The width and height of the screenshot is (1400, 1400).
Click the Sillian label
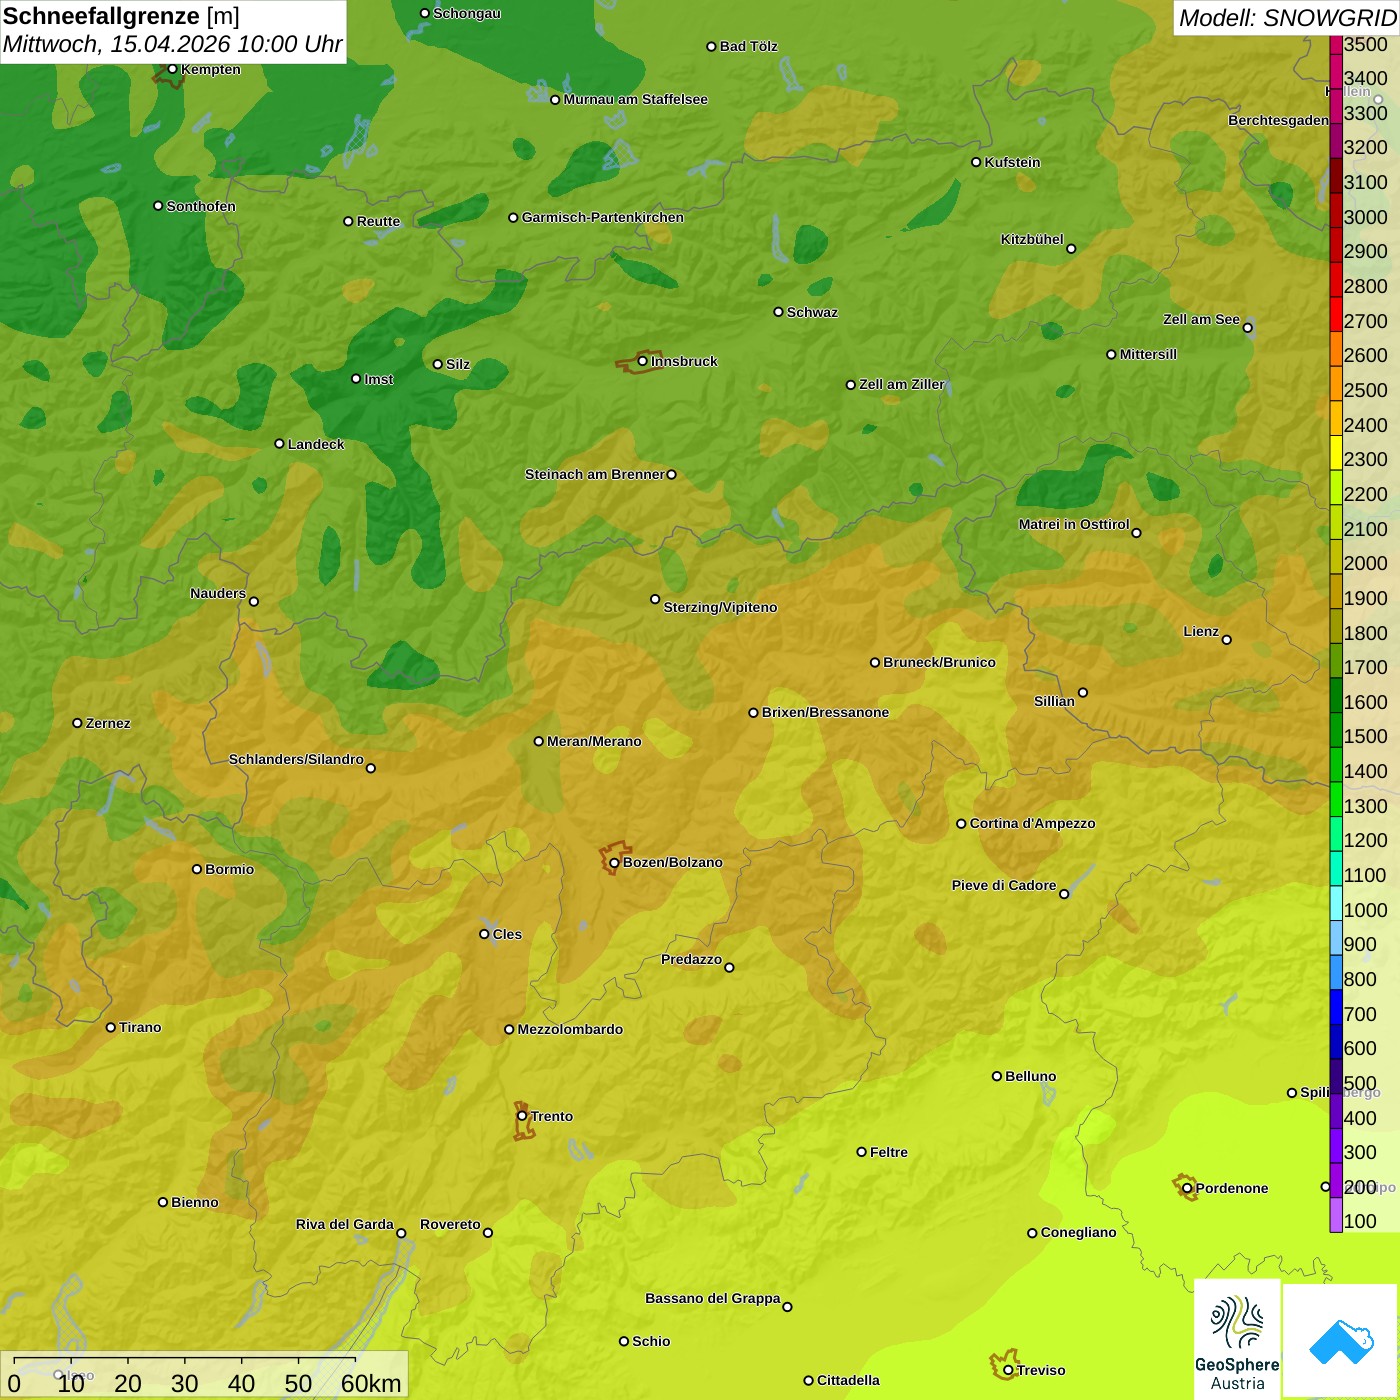(x=1054, y=701)
